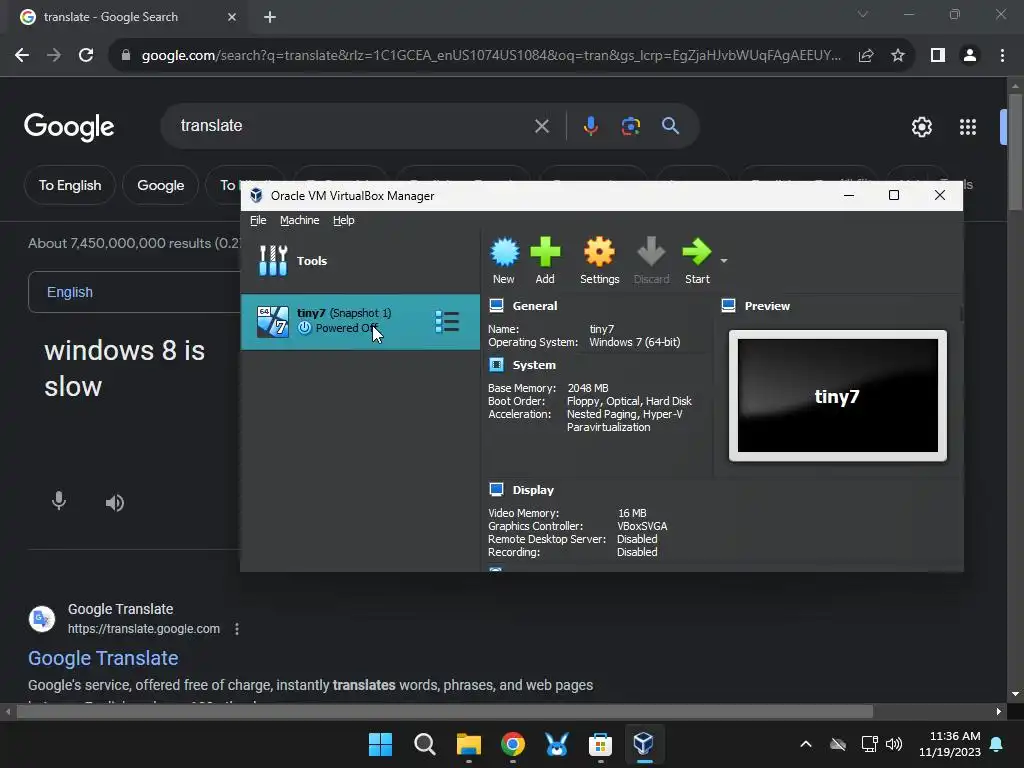Click in the Google search field

[x=353, y=125]
